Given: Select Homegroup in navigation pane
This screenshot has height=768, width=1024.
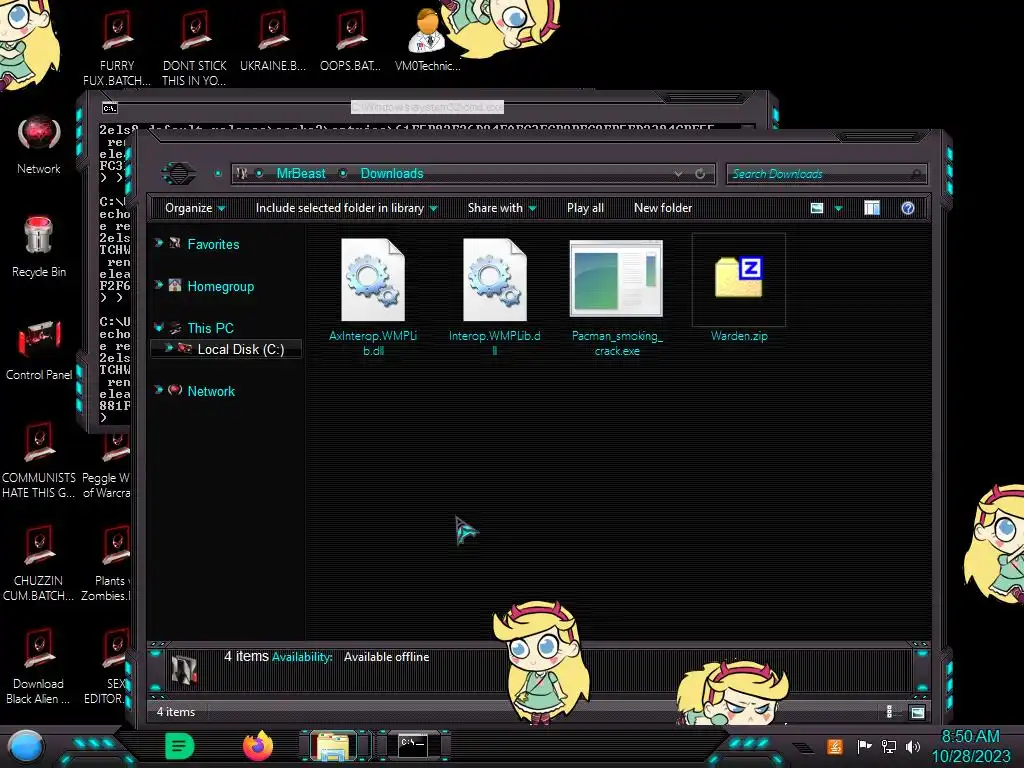Looking at the screenshot, I should pyautogui.click(x=221, y=287).
